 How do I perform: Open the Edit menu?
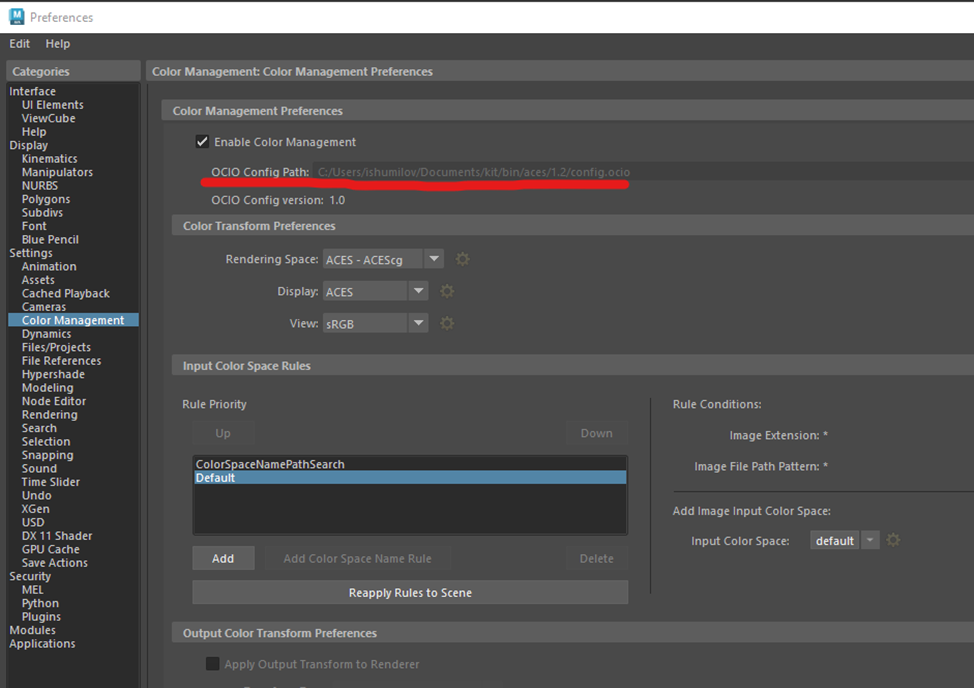pyautogui.click(x=19, y=43)
